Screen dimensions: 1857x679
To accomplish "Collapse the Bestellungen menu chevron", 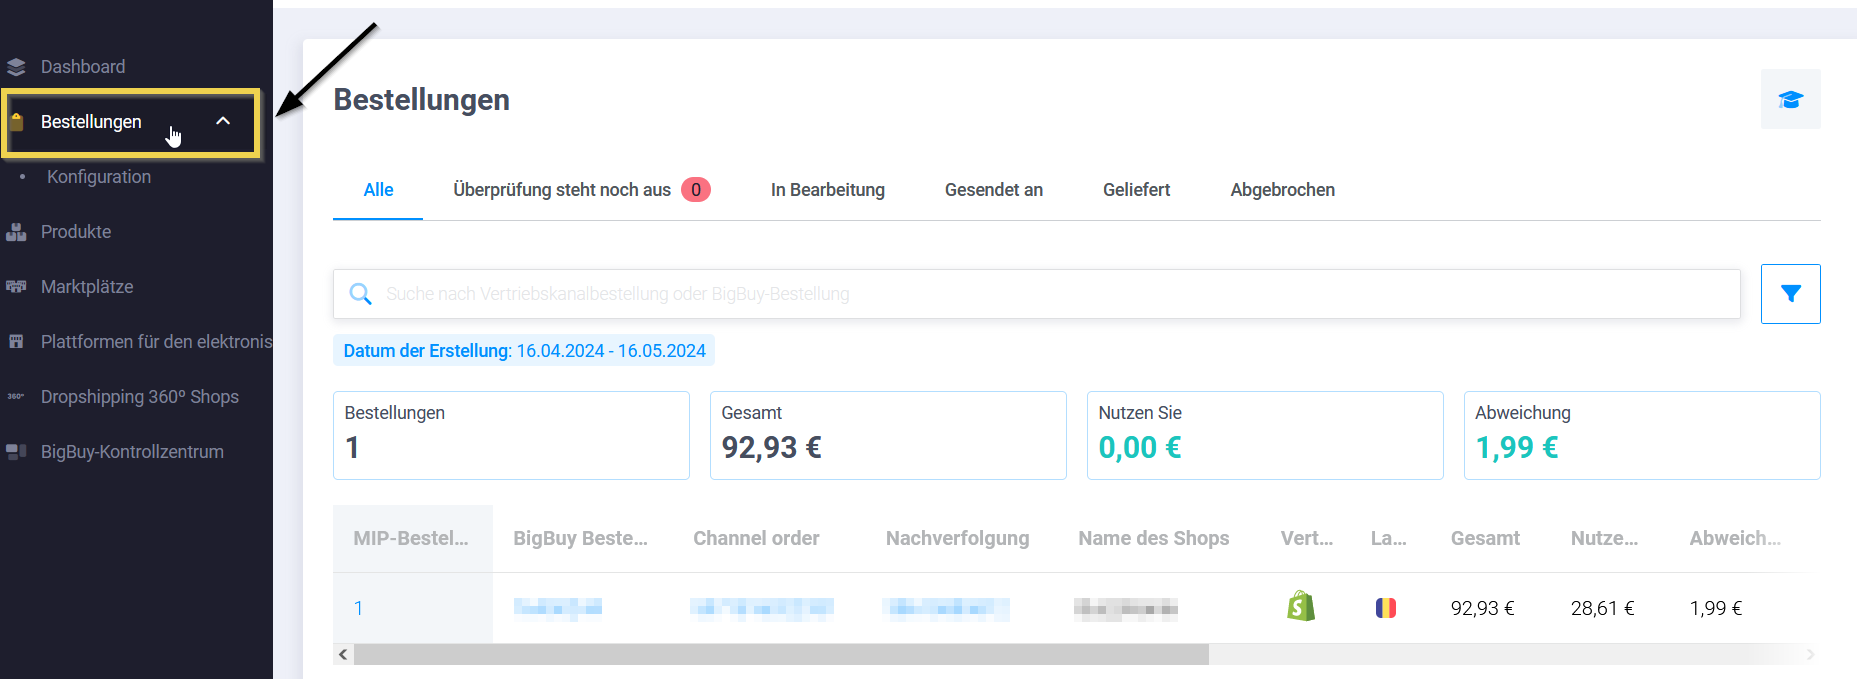I will click(223, 121).
